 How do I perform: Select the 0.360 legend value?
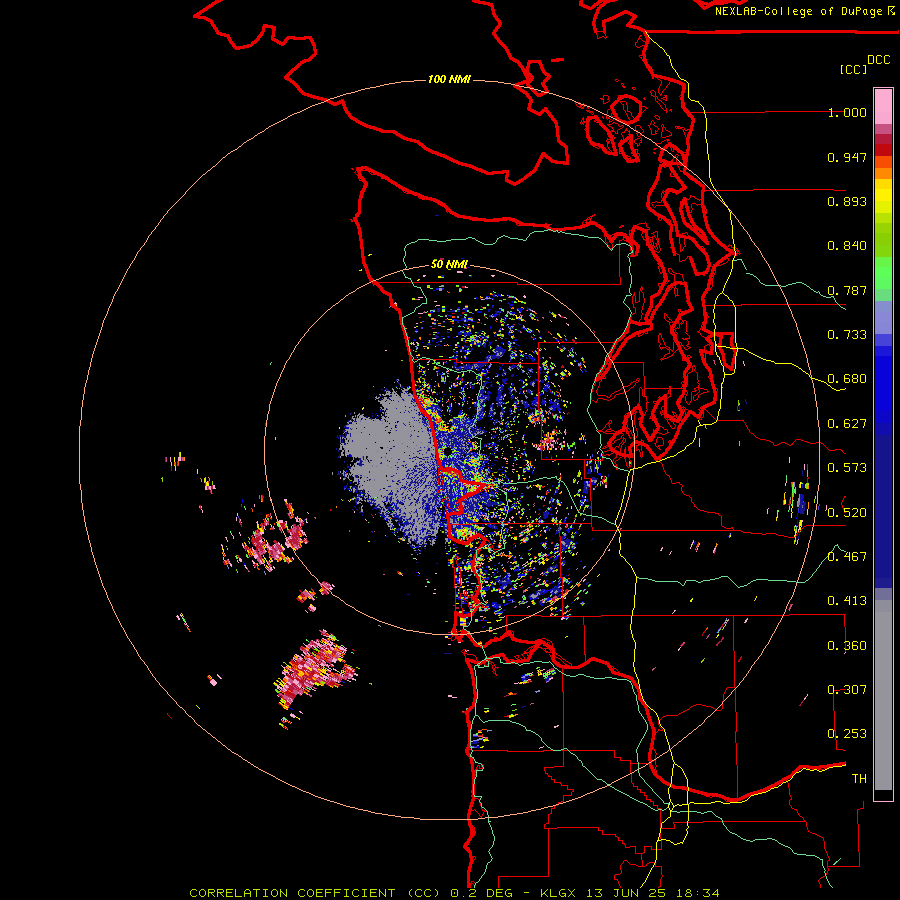(847, 646)
